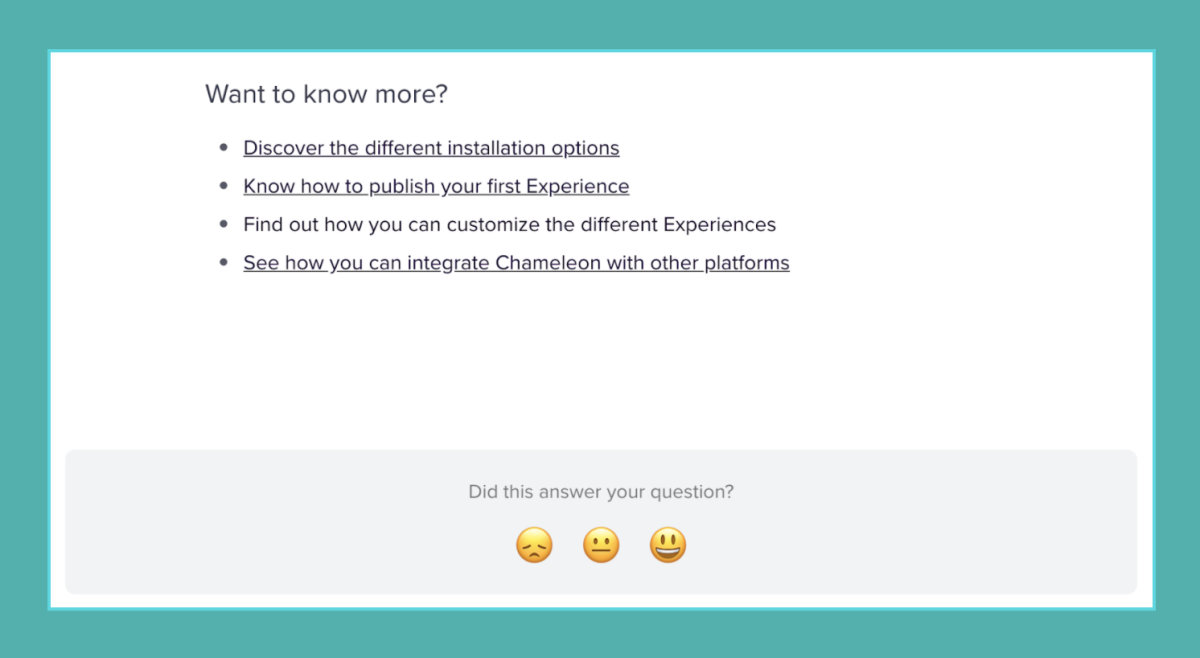The height and width of the screenshot is (658, 1200).
Task: Open "Discover the different installation options" link
Action: pos(431,148)
